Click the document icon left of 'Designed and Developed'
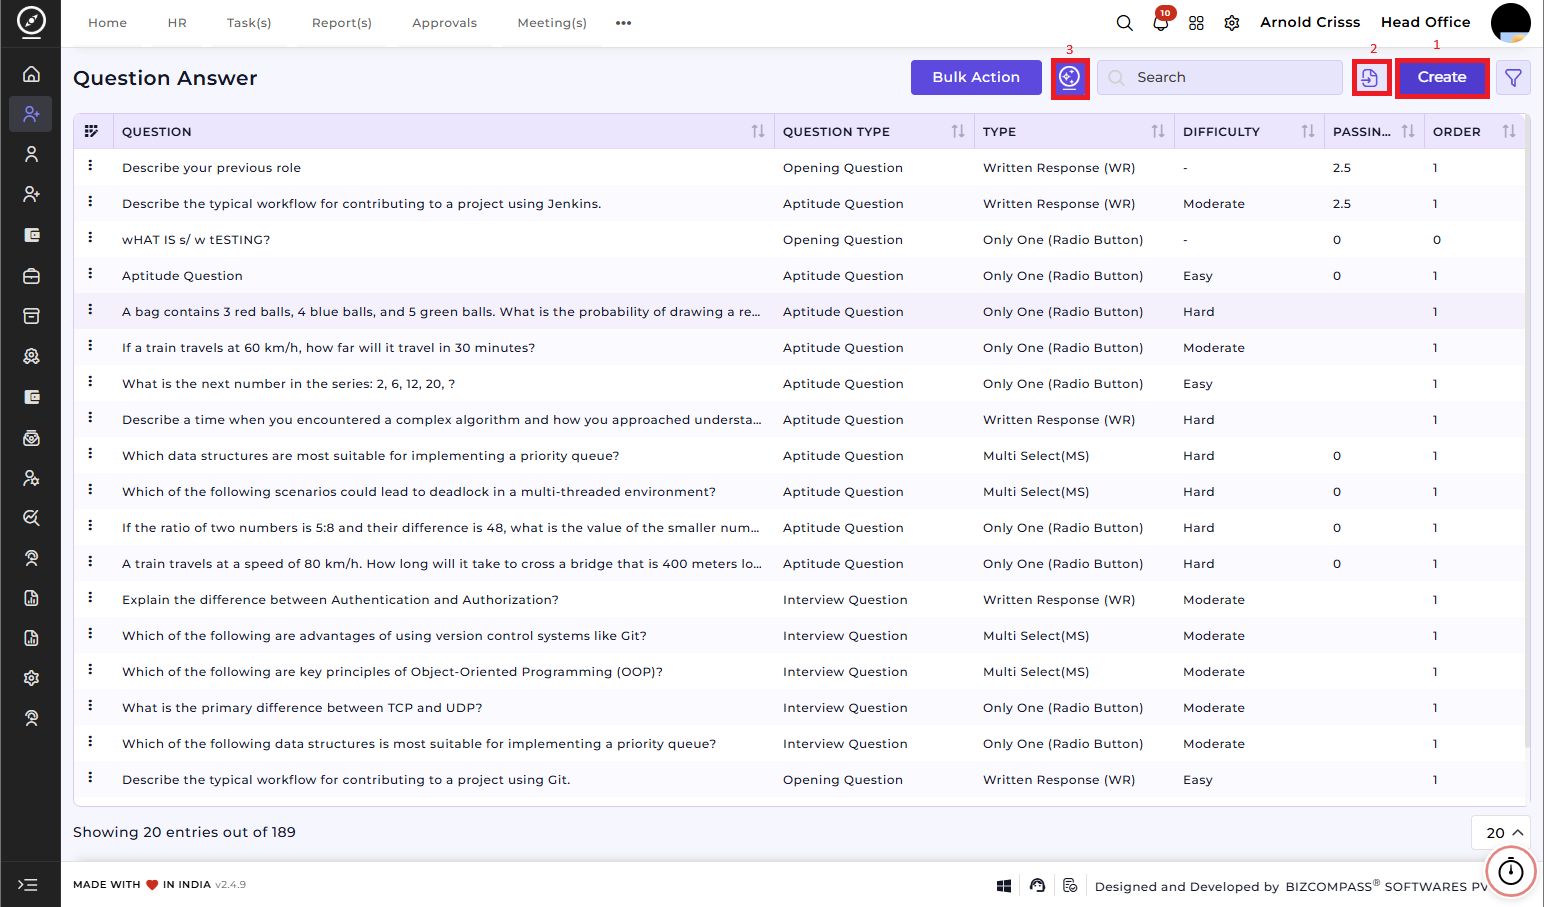This screenshot has width=1544, height=907. coord(1070,886)
